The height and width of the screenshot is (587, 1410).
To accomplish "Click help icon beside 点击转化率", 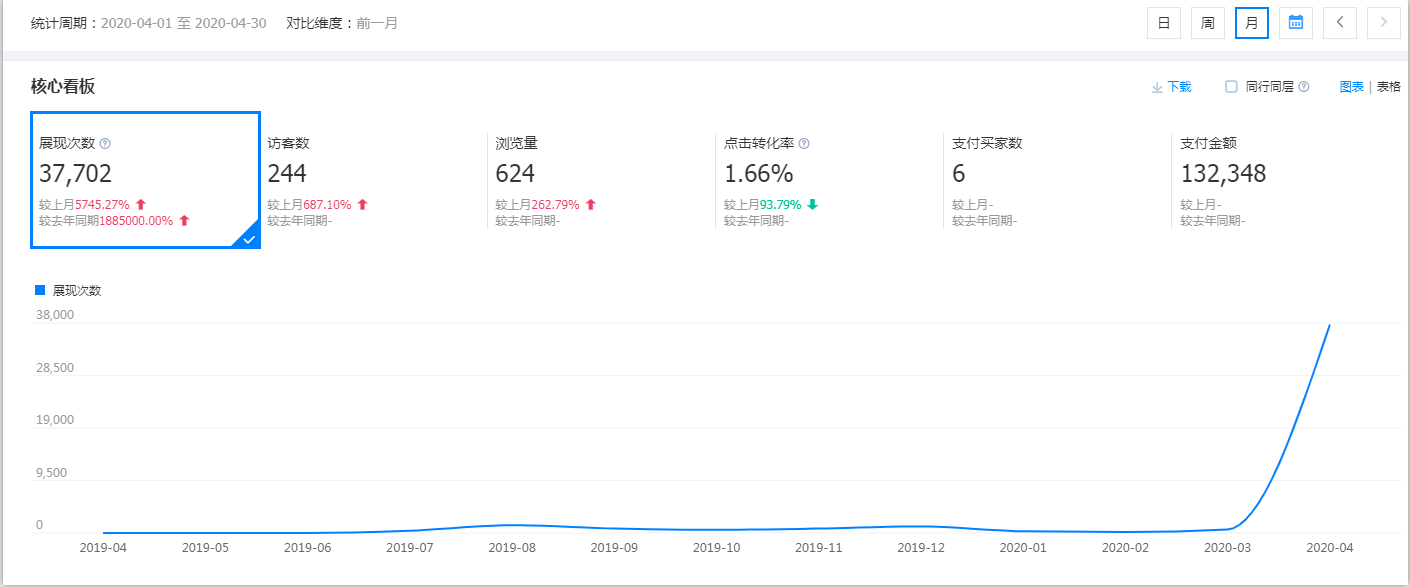I will (x=804, y=144).
